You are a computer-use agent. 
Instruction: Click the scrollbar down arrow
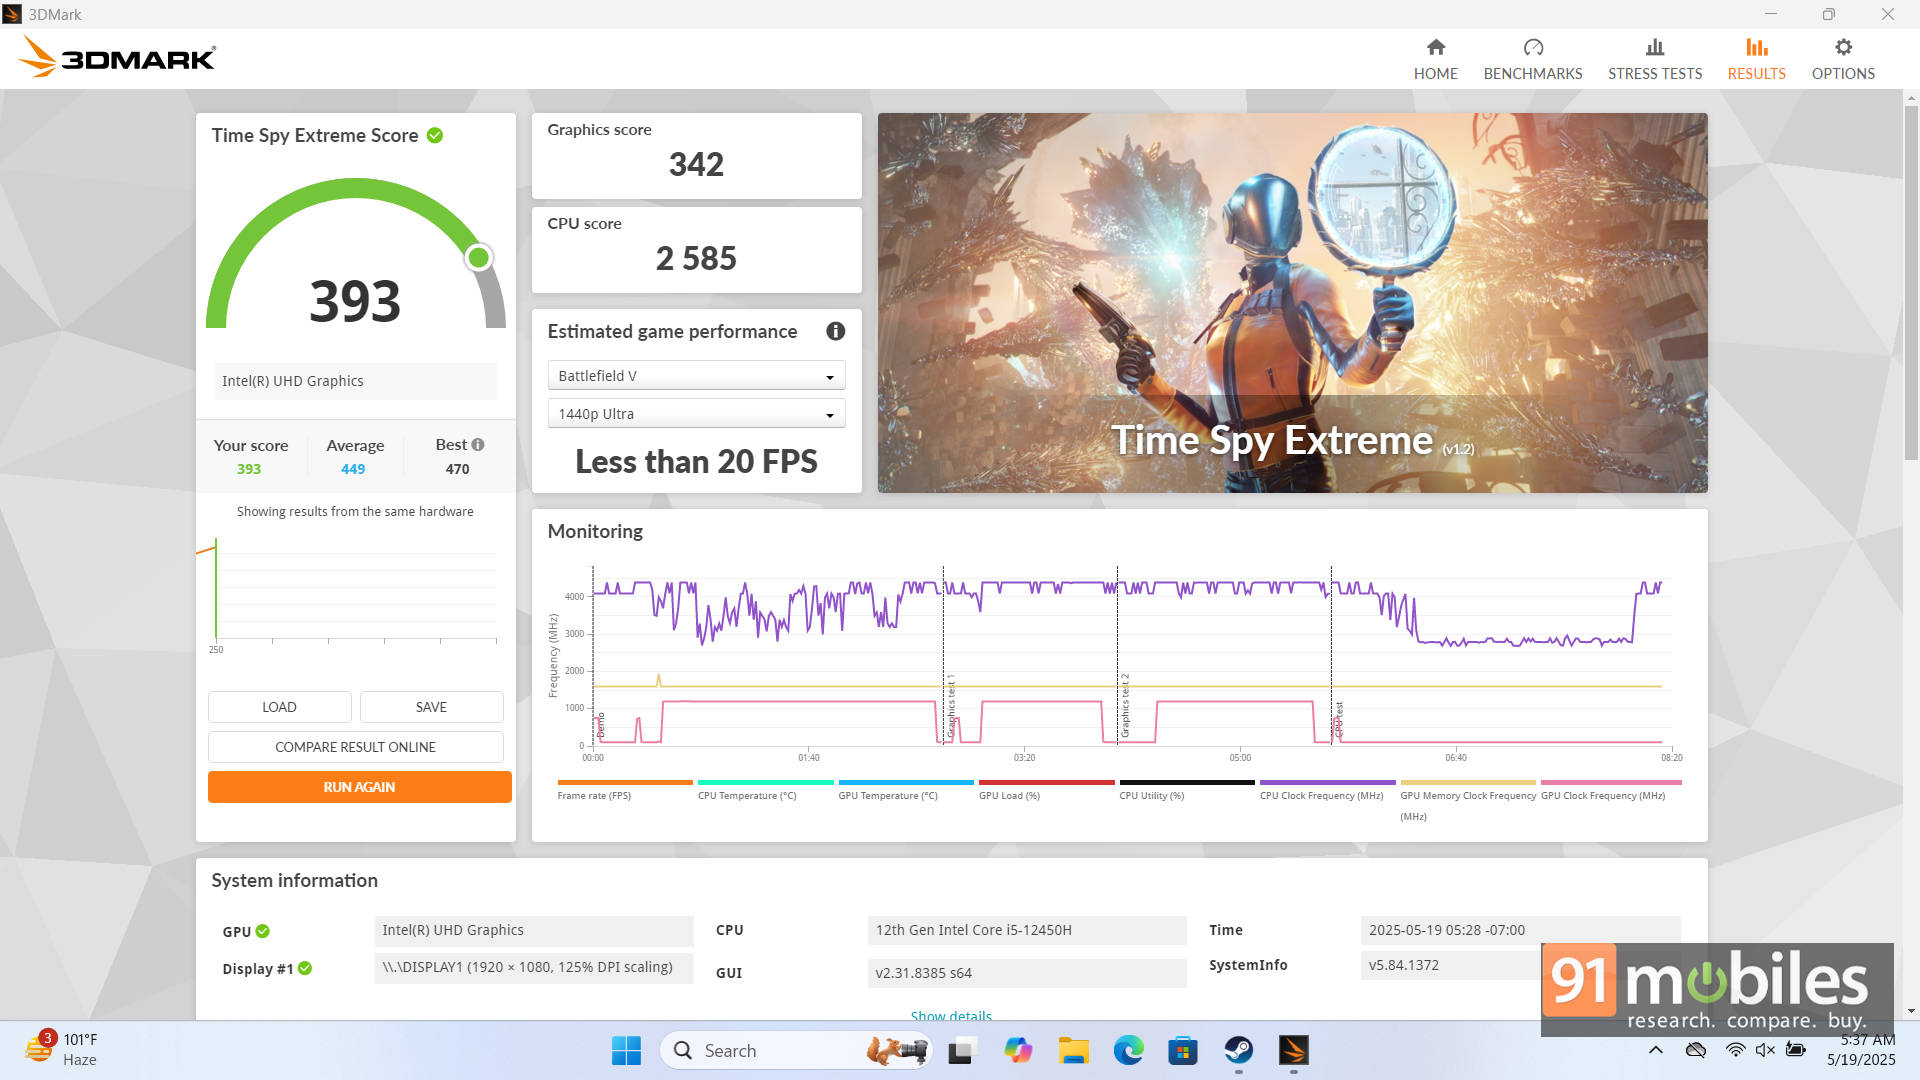(1911, 1011)
